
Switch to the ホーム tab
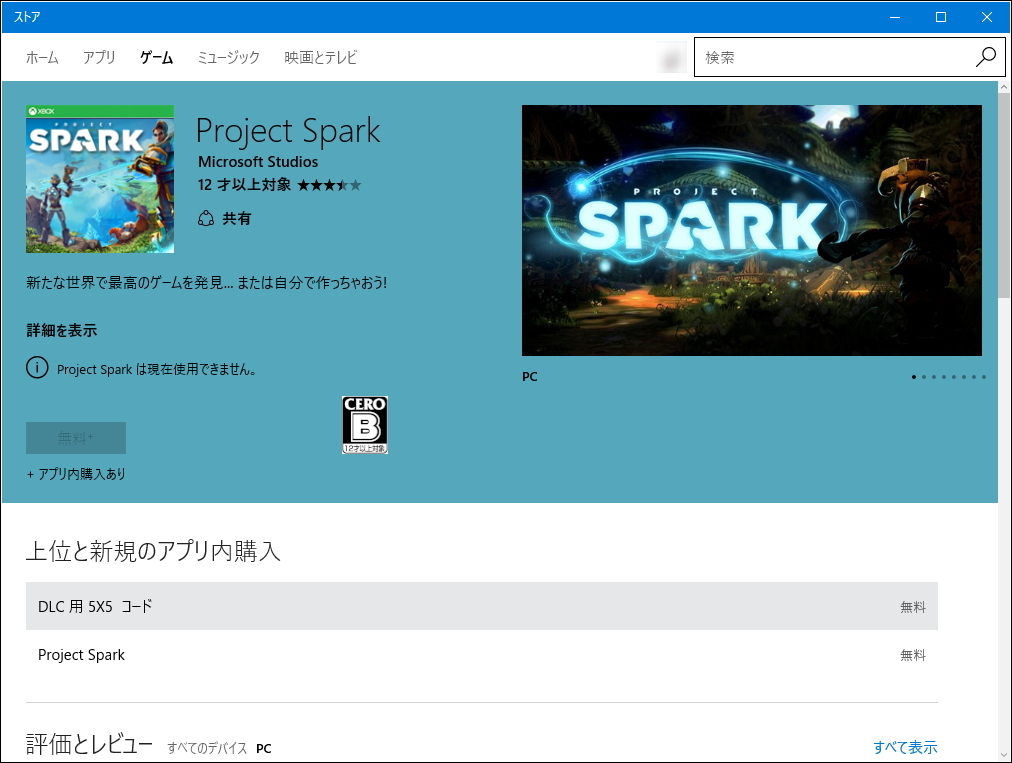point(42,57)
